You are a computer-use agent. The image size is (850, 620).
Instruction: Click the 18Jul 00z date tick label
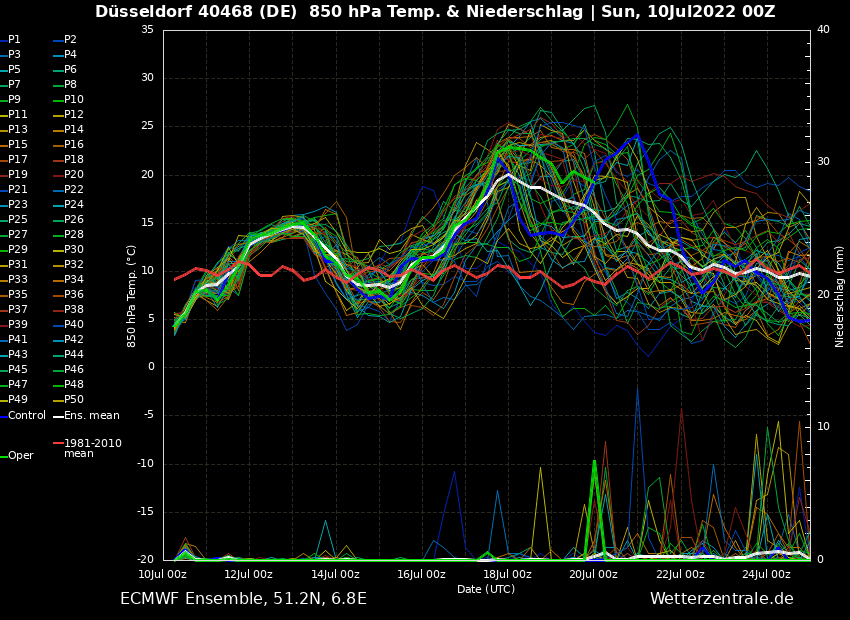tap(507, 575)
